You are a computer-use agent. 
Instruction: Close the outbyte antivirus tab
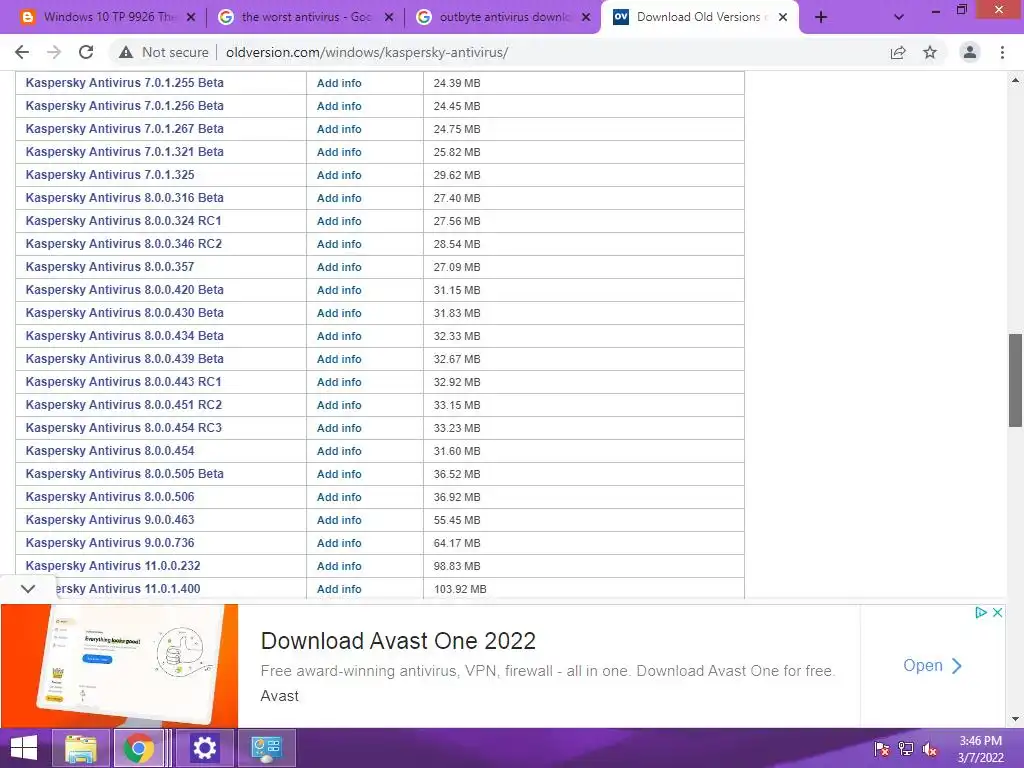point(586,17)
